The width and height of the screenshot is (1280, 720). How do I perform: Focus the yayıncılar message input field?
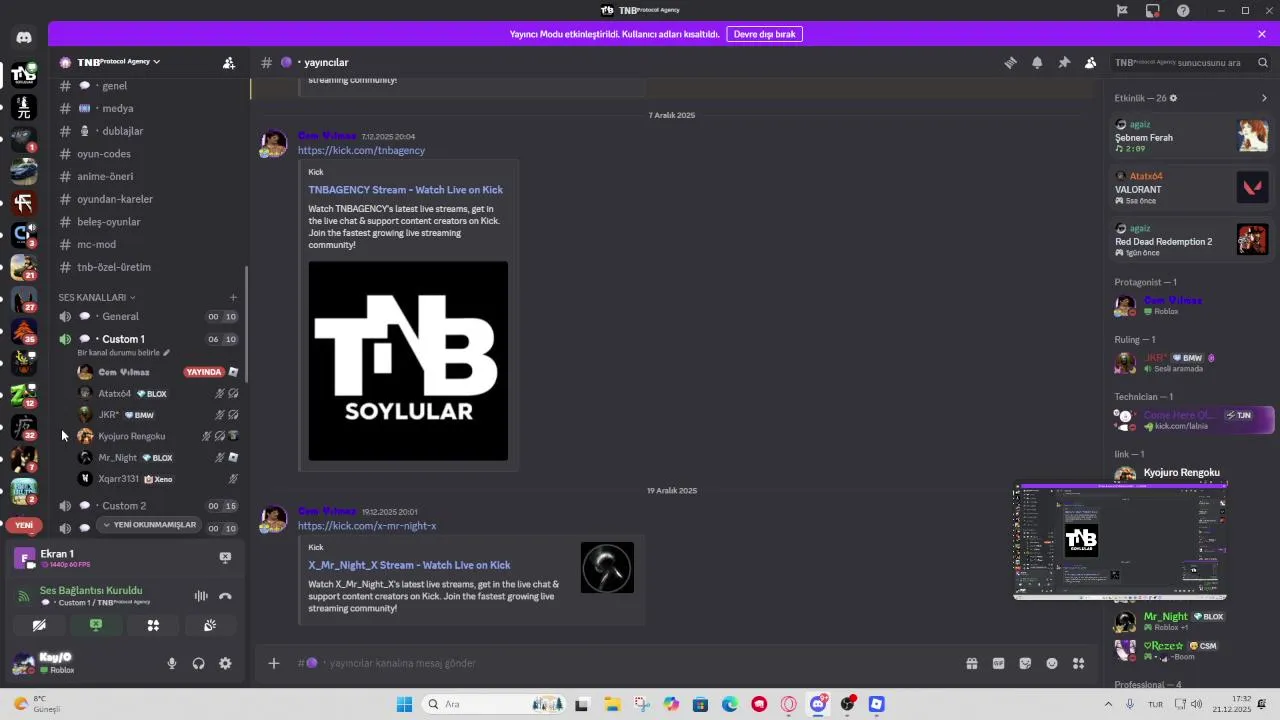pos(630,663)
